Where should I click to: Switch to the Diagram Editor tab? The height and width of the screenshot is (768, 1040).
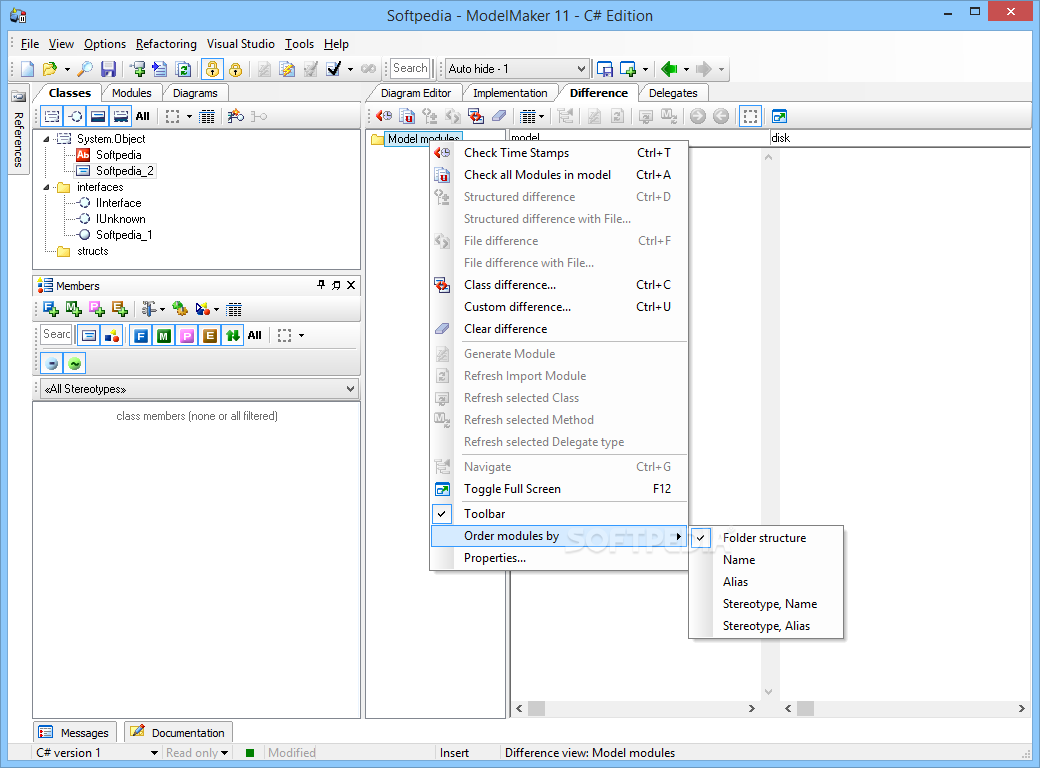[415, 93]
